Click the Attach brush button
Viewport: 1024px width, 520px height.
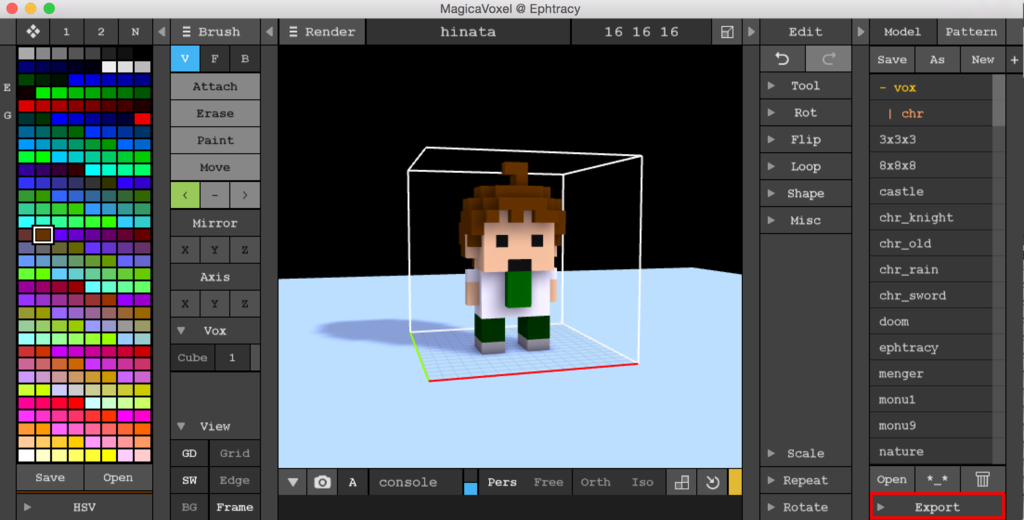(215, 86)
